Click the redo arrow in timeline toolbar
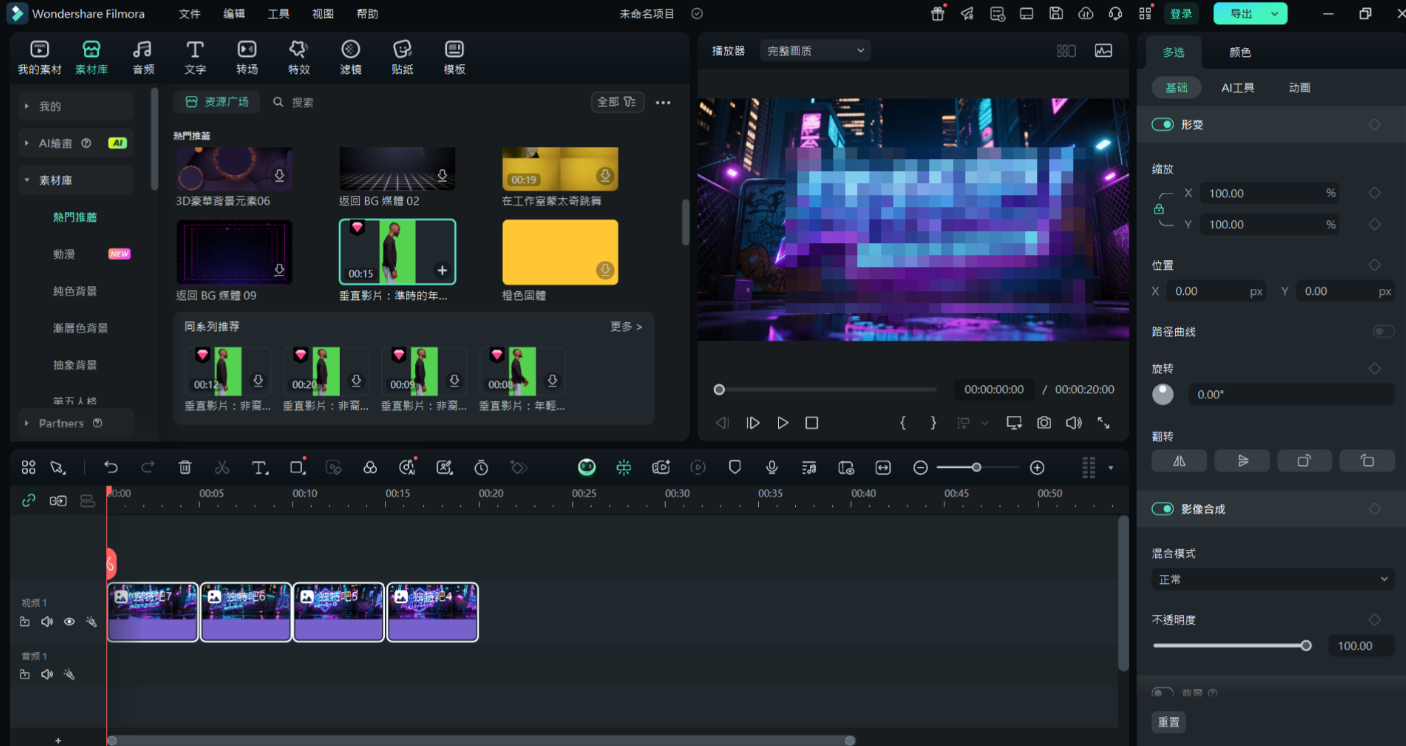1406x746 pixels. 148,467
